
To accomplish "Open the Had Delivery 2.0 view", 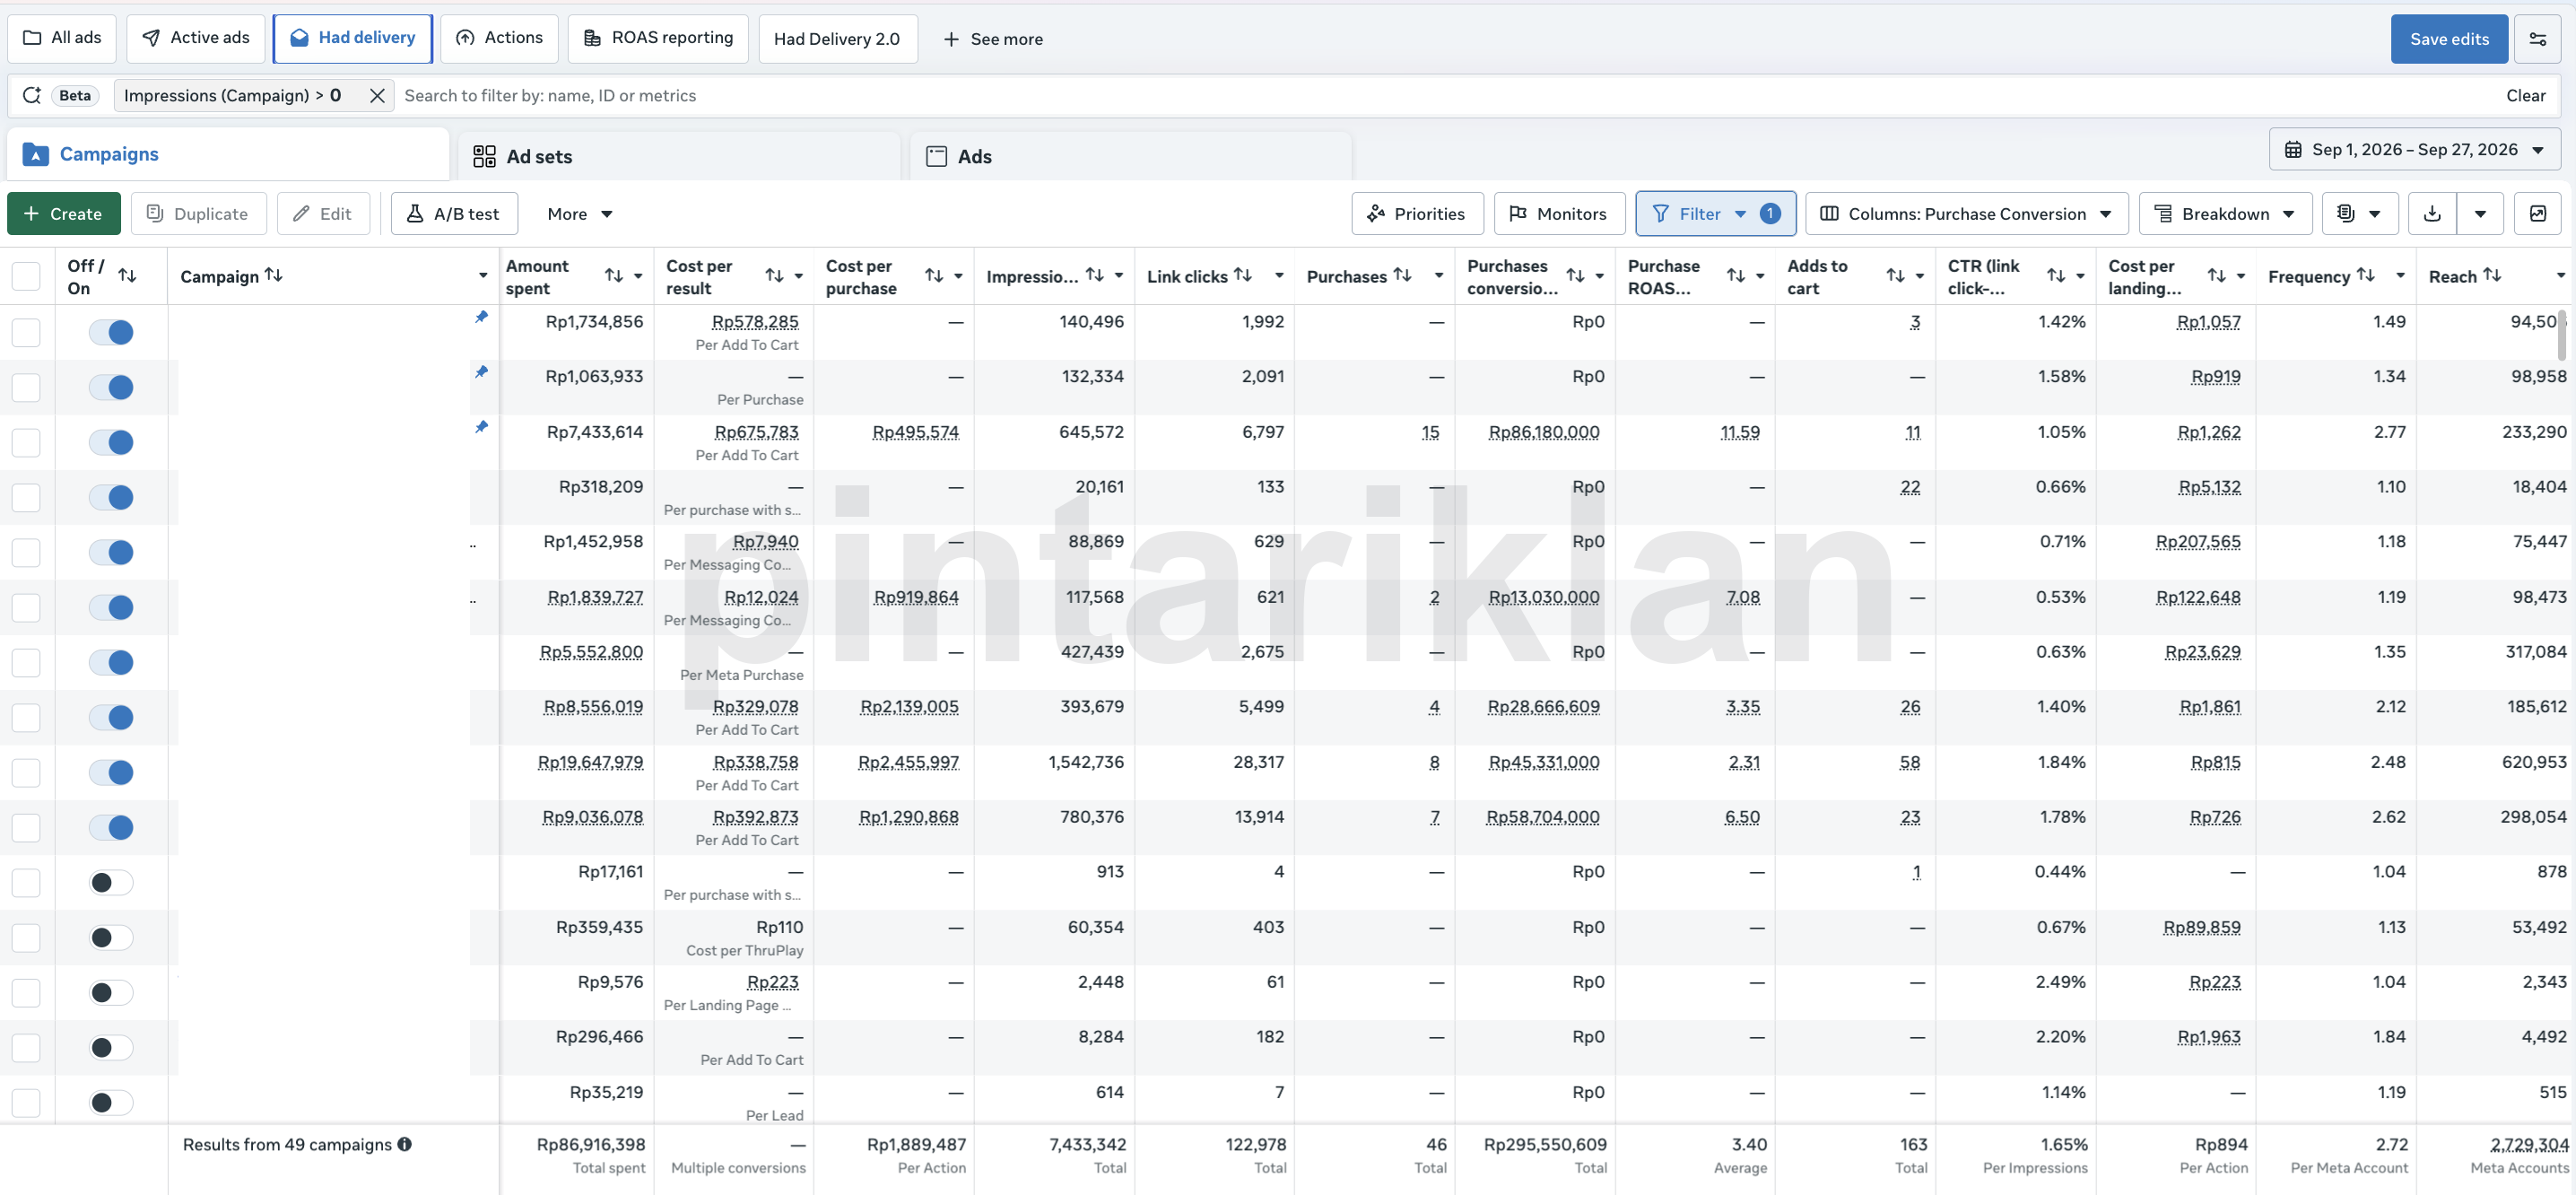I will pos(837,39).
